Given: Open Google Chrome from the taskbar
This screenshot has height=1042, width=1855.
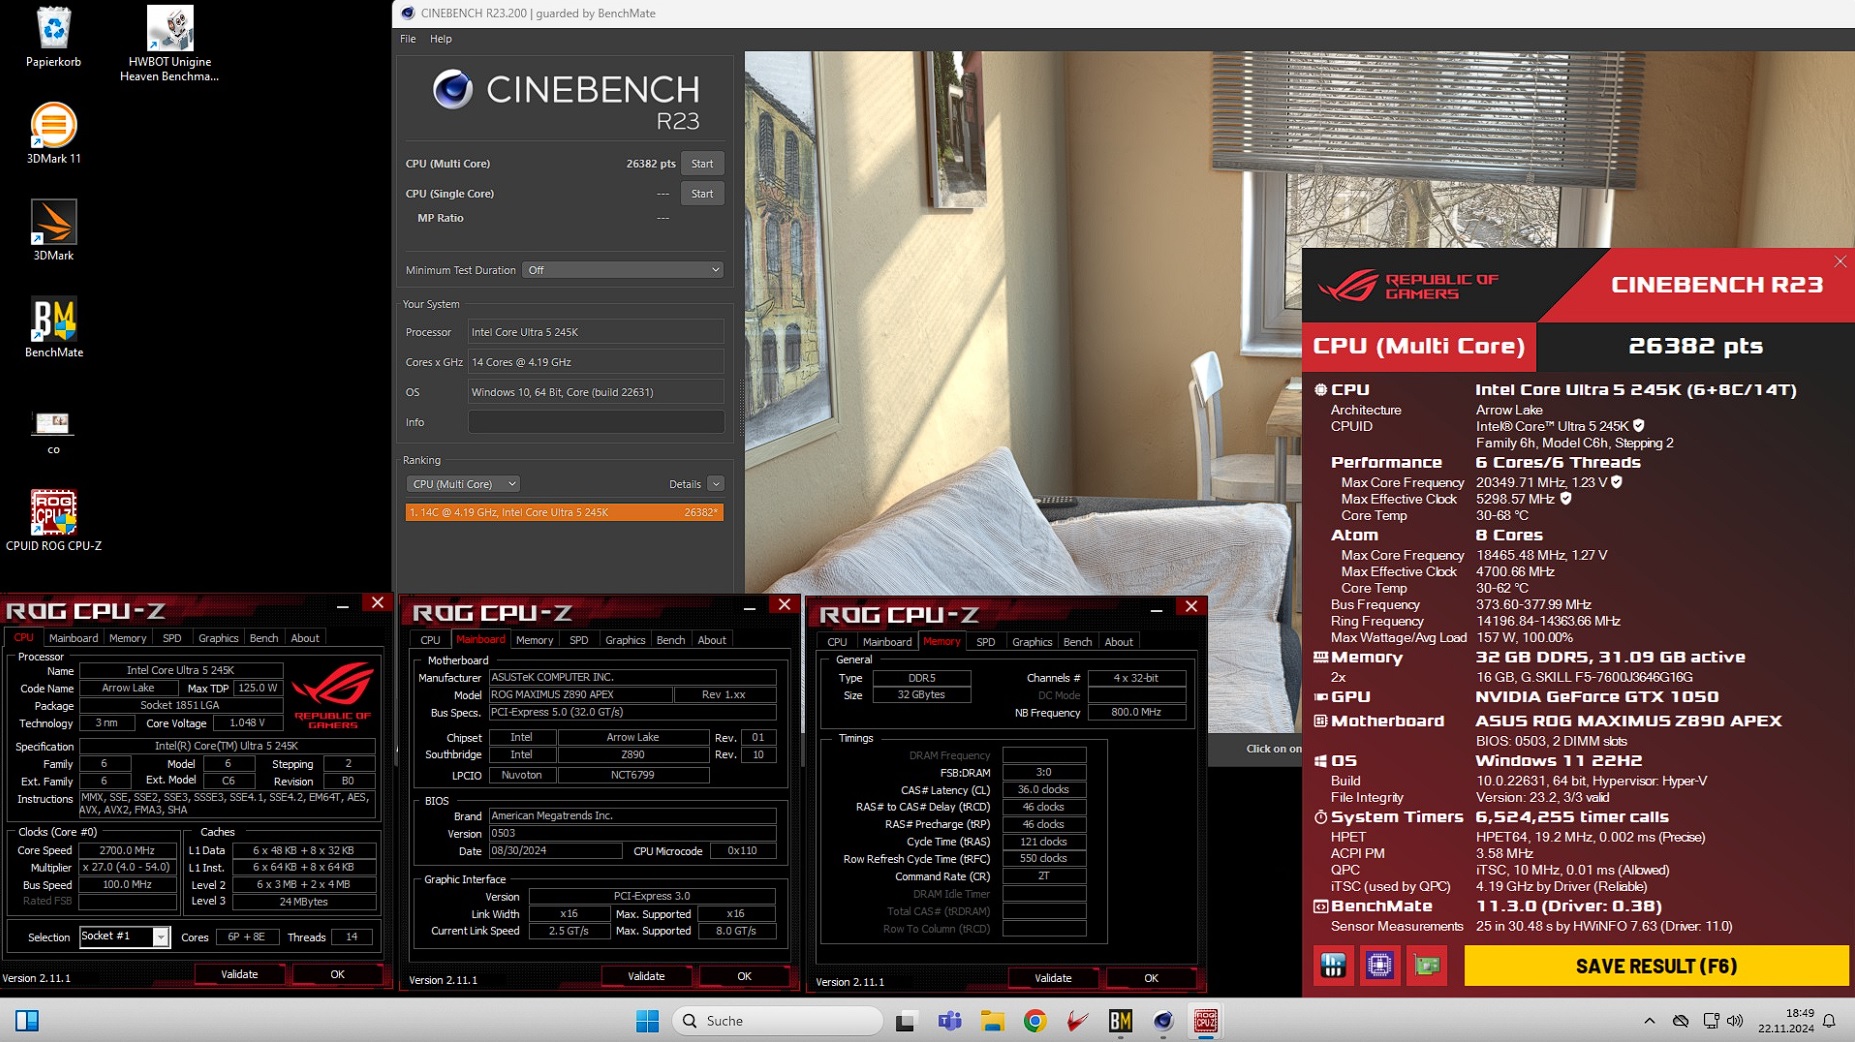Looking at the screenshot, I should coord(1035,1021).
